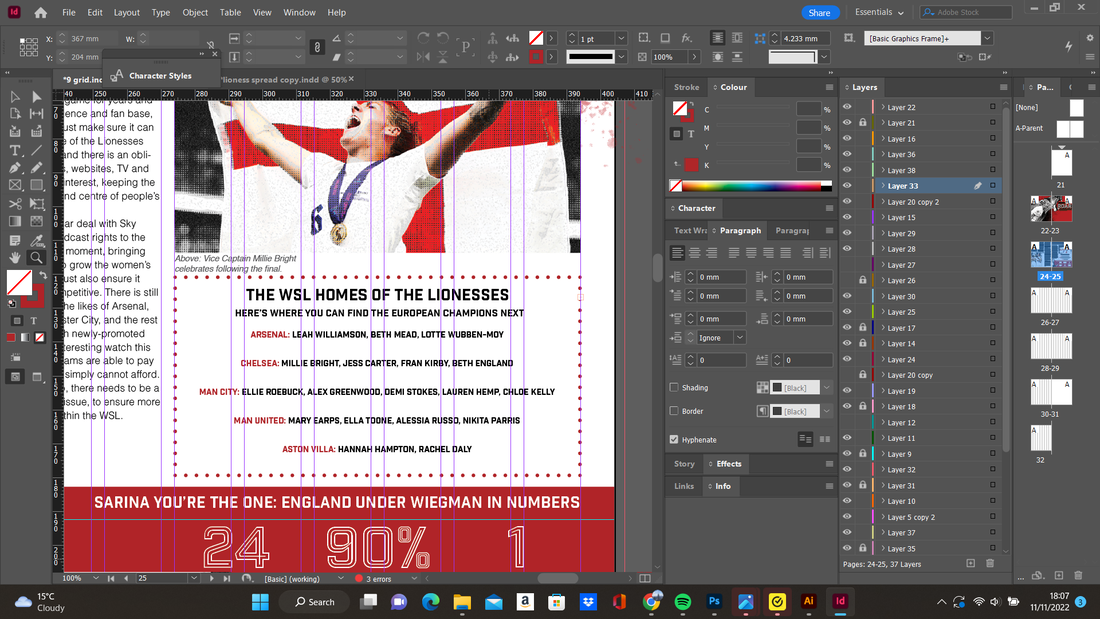Select the Gap tool
Image resolution: width=1100 pixels, height=619 pixels.
(36, 113)
